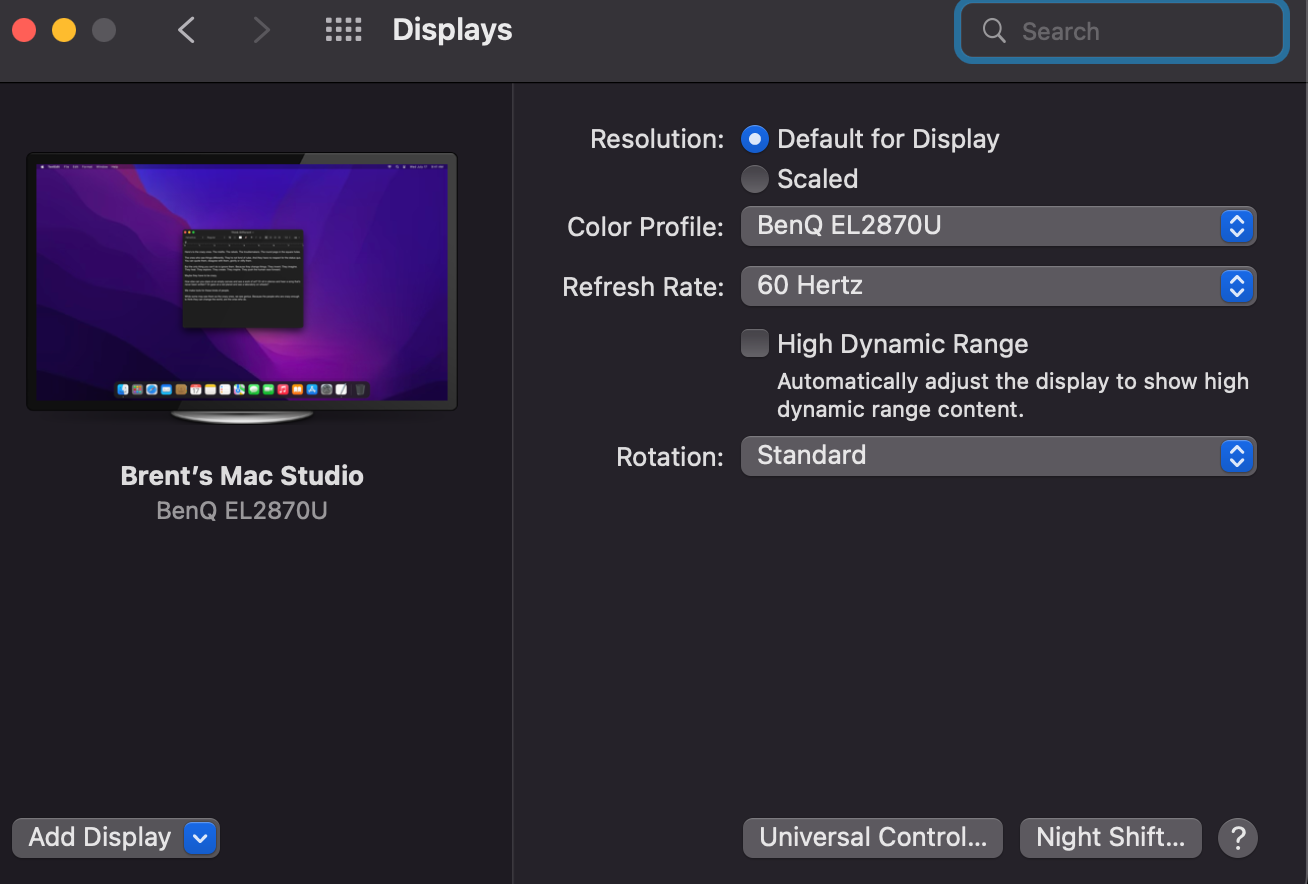Close the Displays window with the red button

click(24, 30)
